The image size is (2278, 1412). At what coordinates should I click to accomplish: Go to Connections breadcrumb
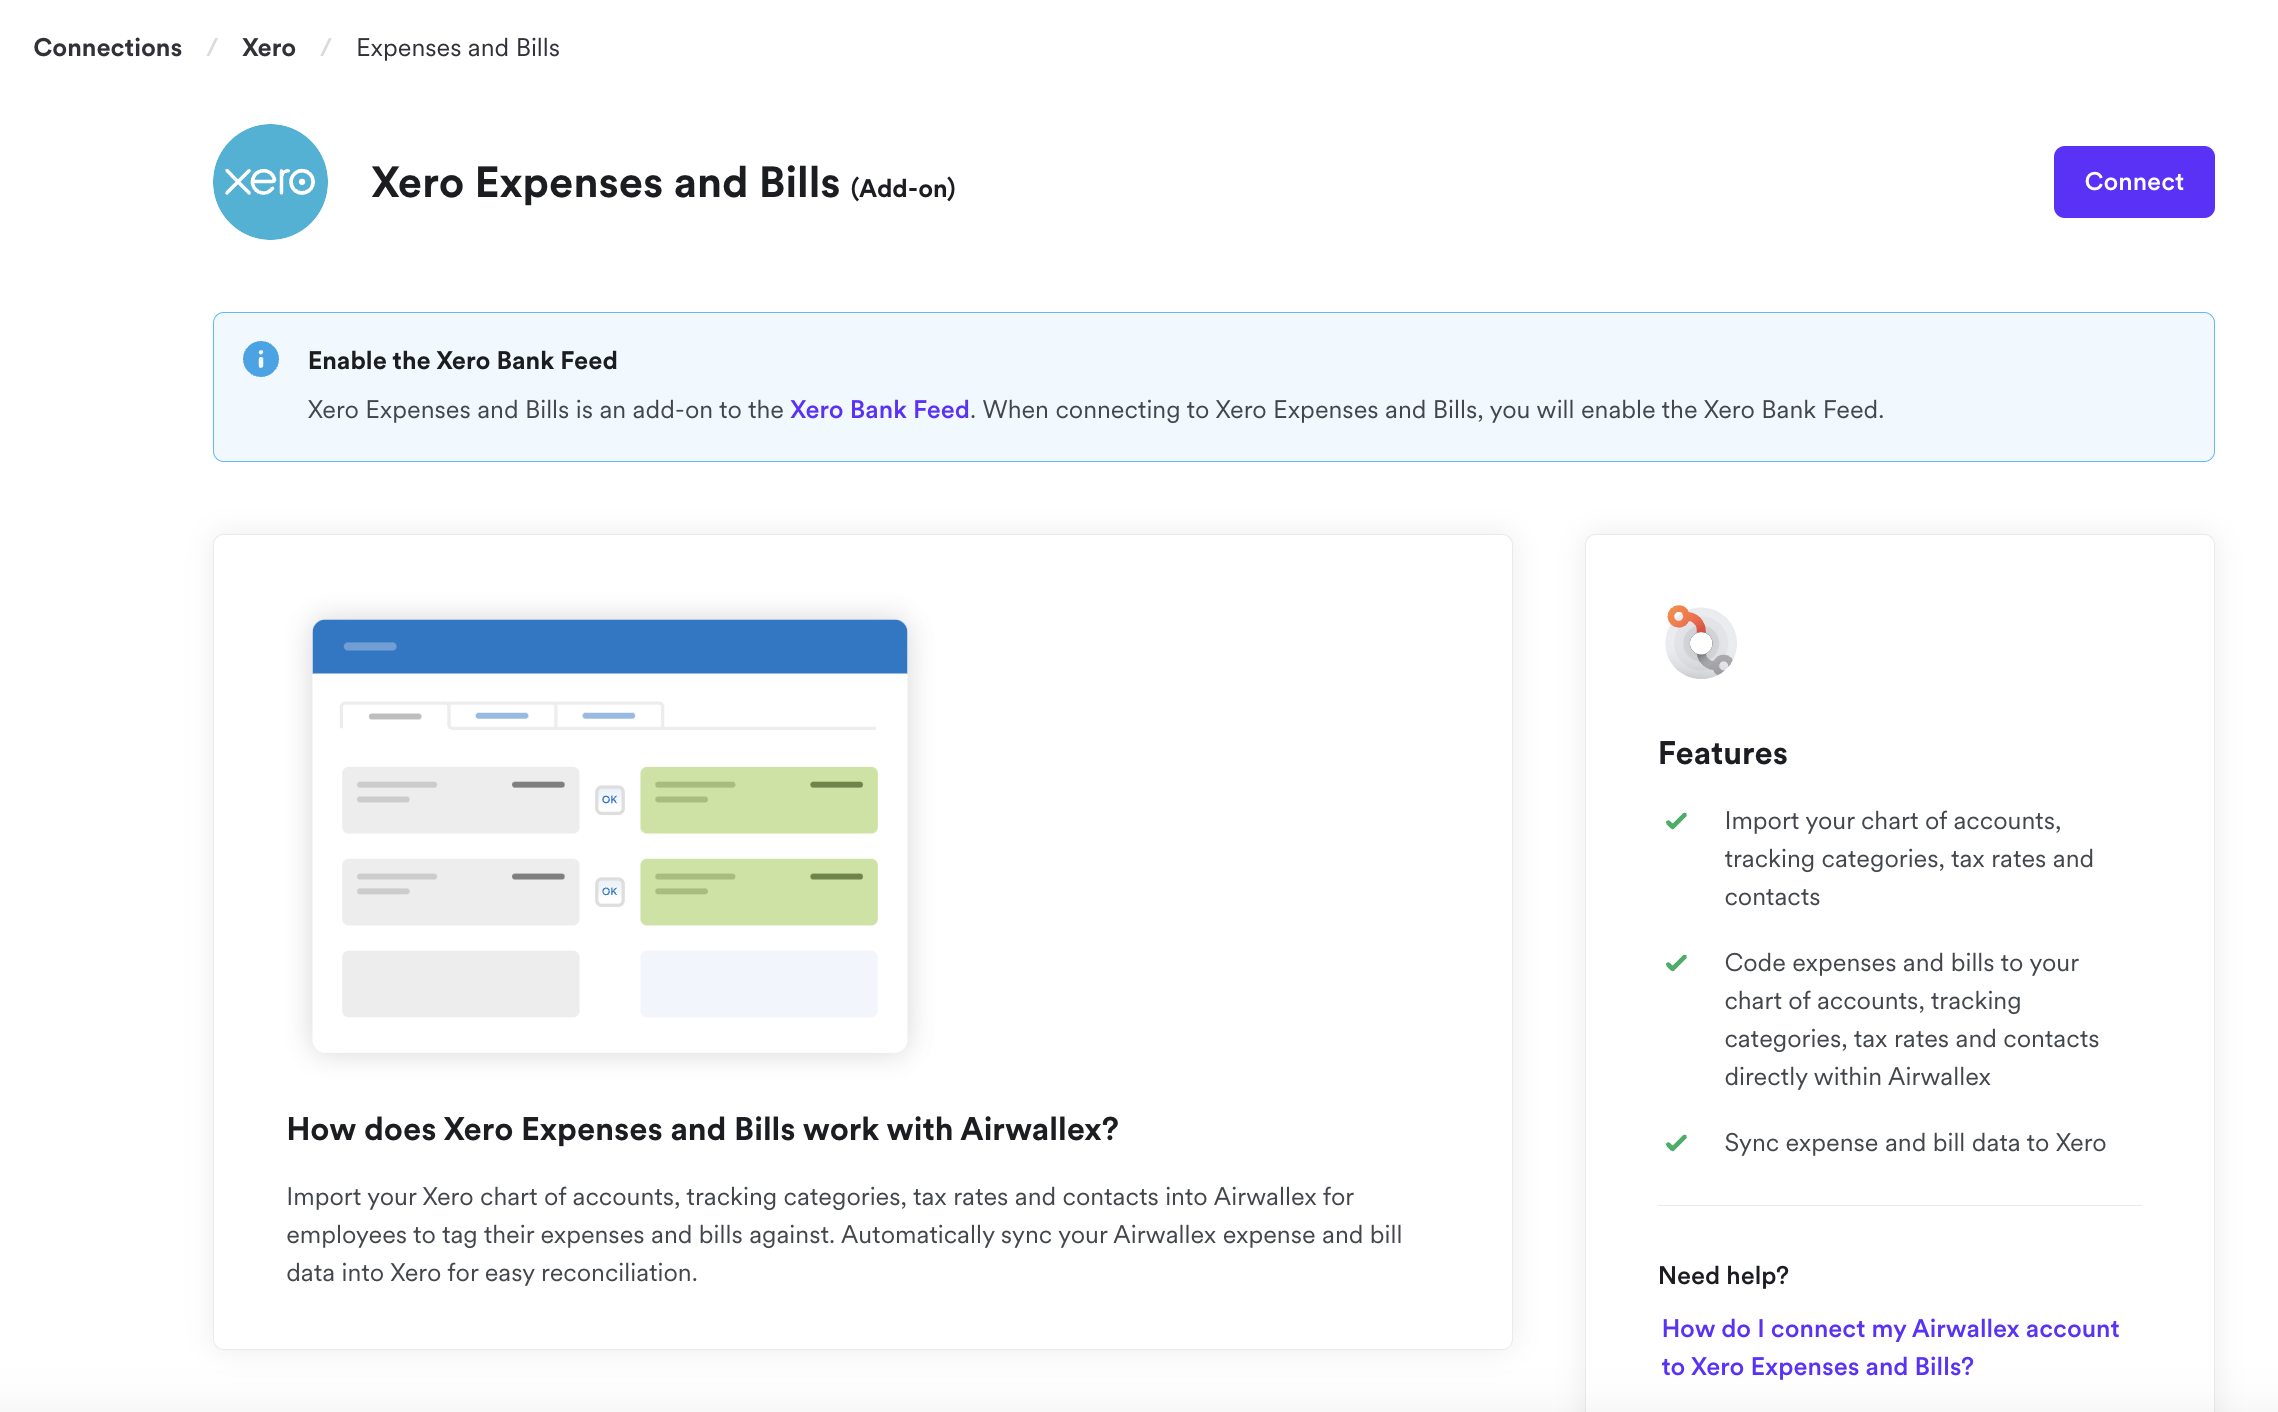[x=108, y=48]
